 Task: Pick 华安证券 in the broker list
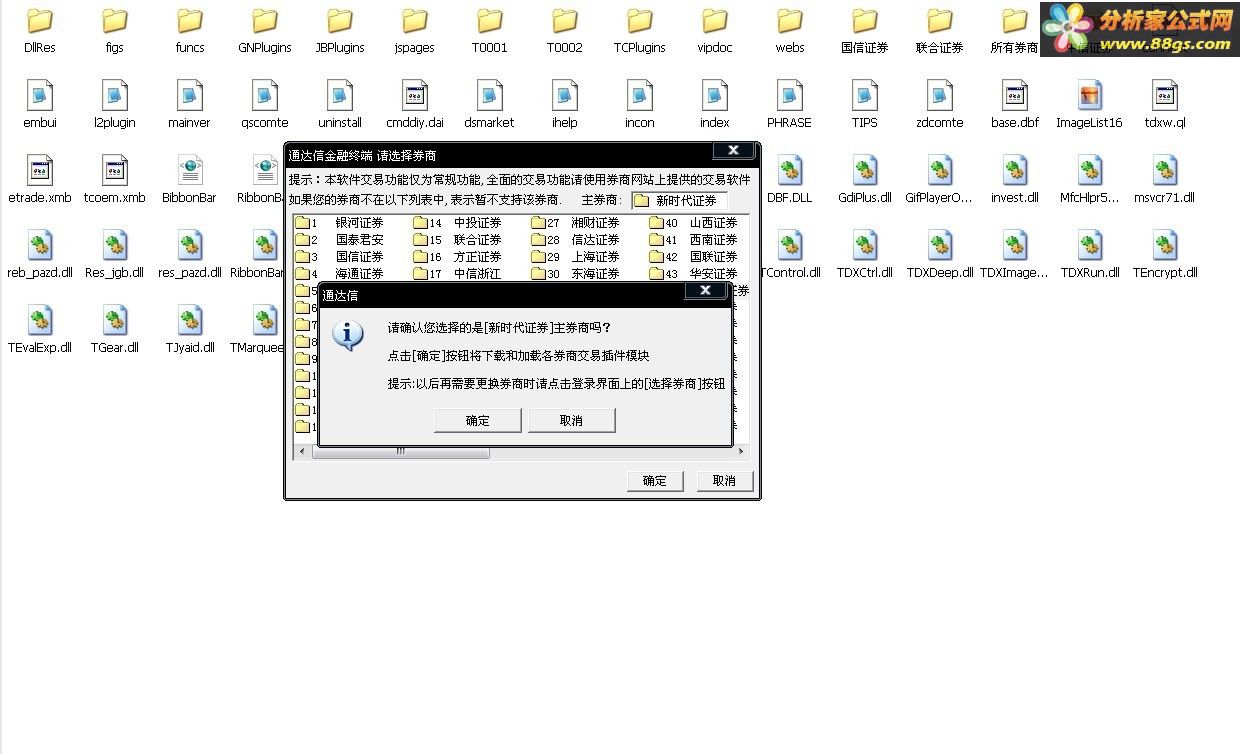713,274
